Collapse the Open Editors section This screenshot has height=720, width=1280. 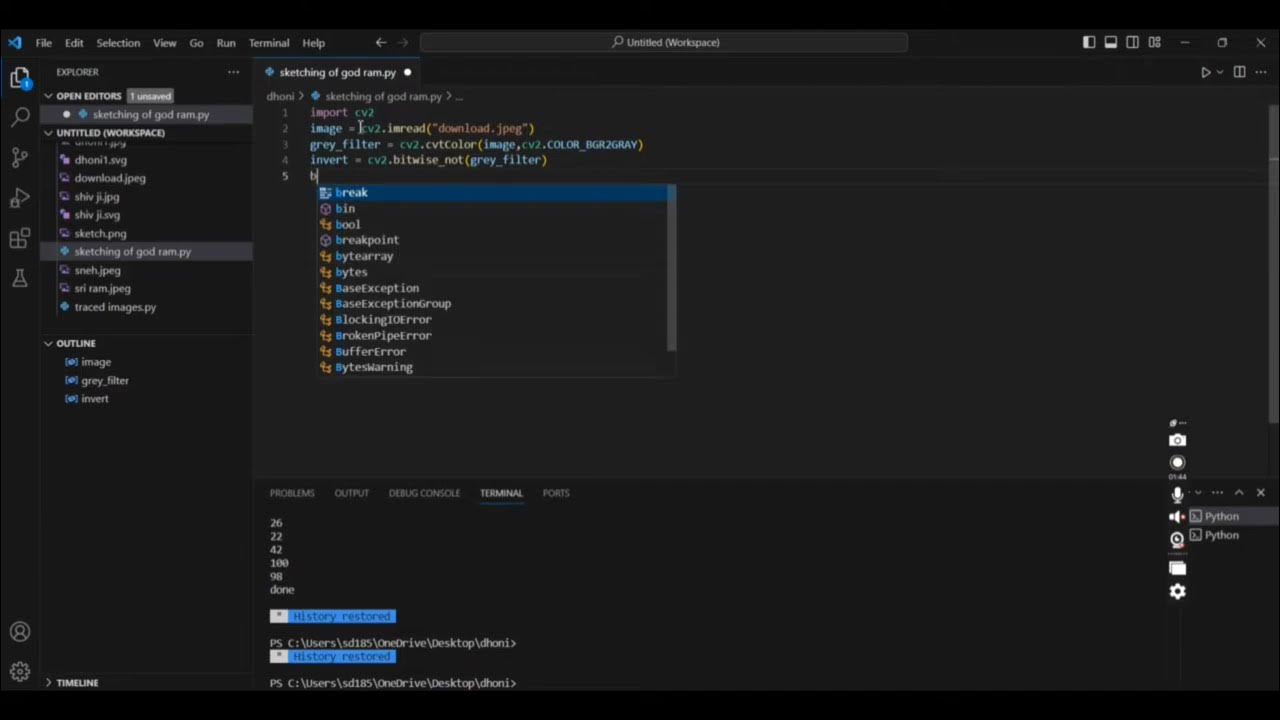(x=90, y=96)
